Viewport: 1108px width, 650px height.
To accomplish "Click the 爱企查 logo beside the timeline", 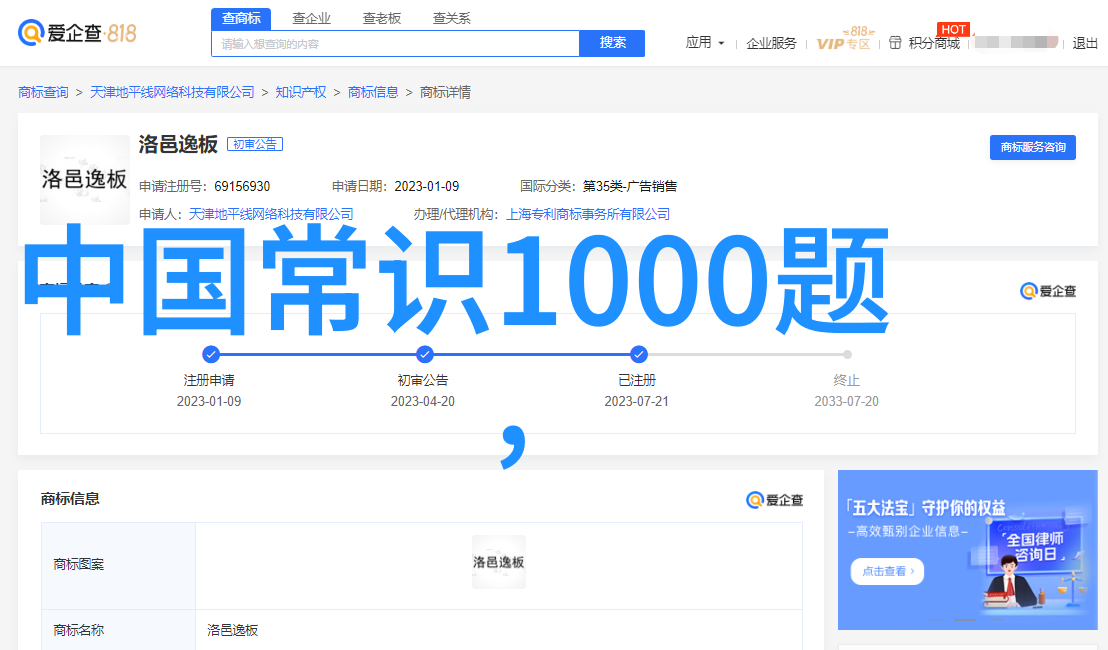I will coord(1048,291).
